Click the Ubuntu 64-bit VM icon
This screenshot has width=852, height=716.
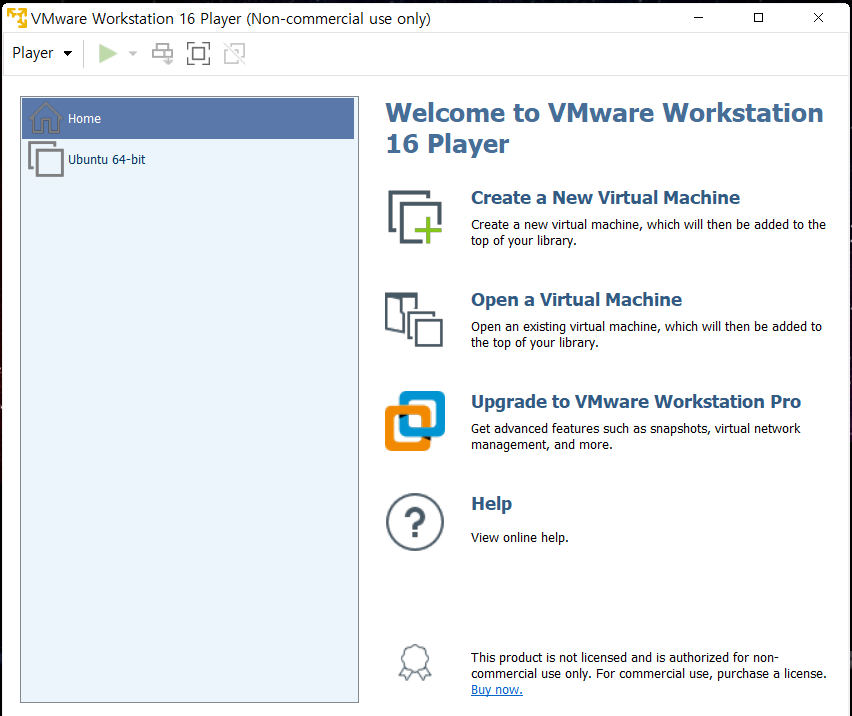[46, 159]
